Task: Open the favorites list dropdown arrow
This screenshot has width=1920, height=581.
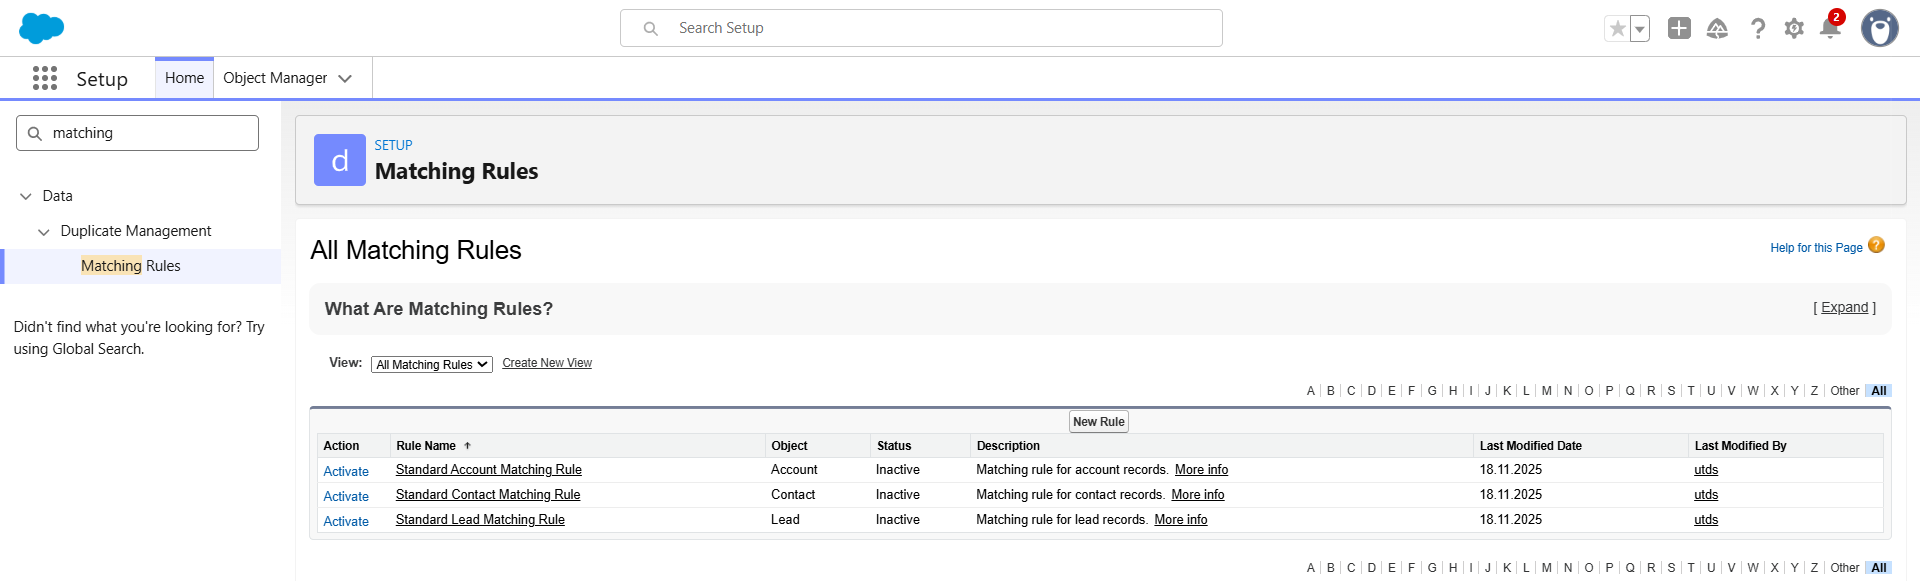Action: pyautogui.click(x=1640, y=29)
